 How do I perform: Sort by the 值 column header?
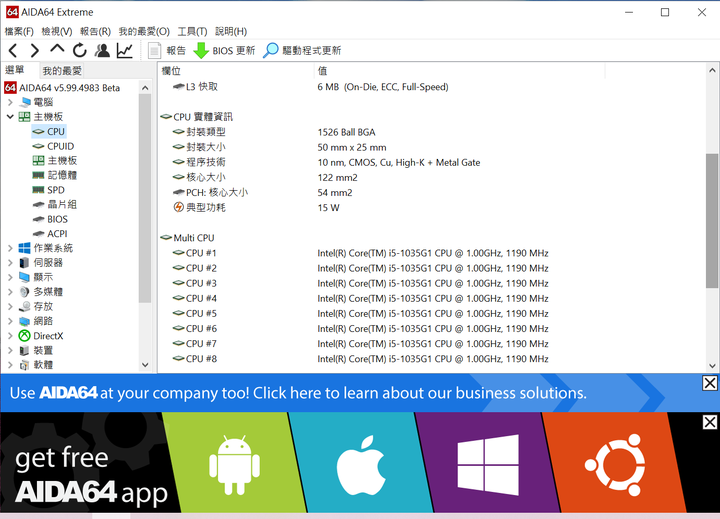coord(460,71)
